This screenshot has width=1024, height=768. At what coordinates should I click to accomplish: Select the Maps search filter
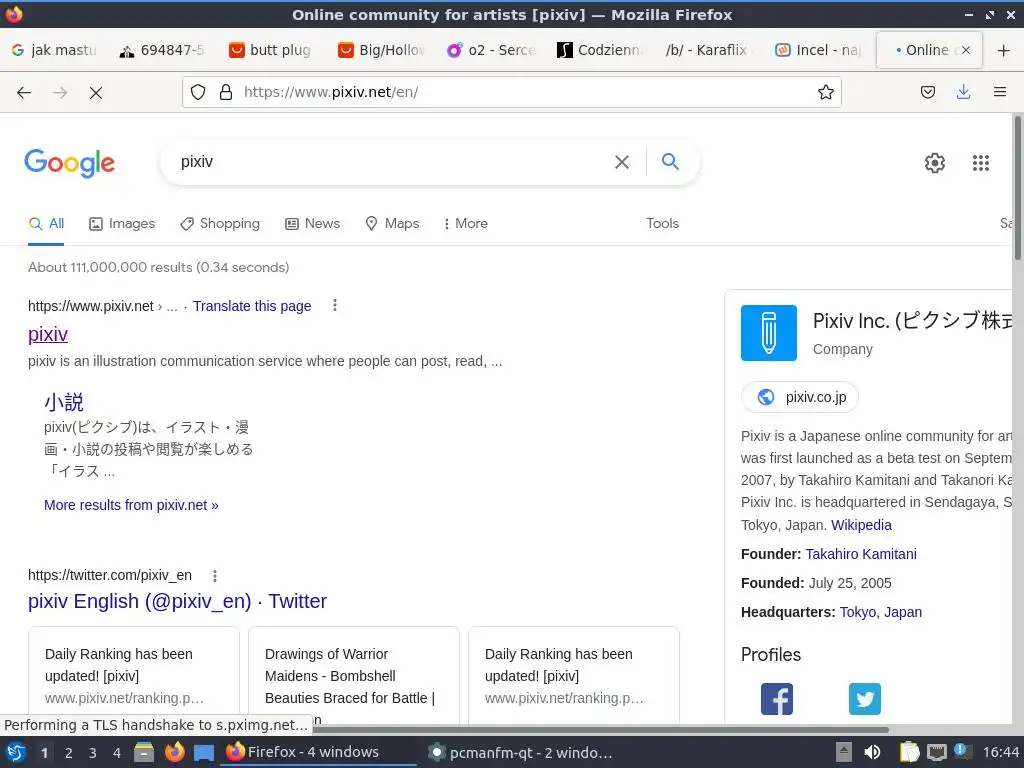pyautogui.click(x=392, y=223)
